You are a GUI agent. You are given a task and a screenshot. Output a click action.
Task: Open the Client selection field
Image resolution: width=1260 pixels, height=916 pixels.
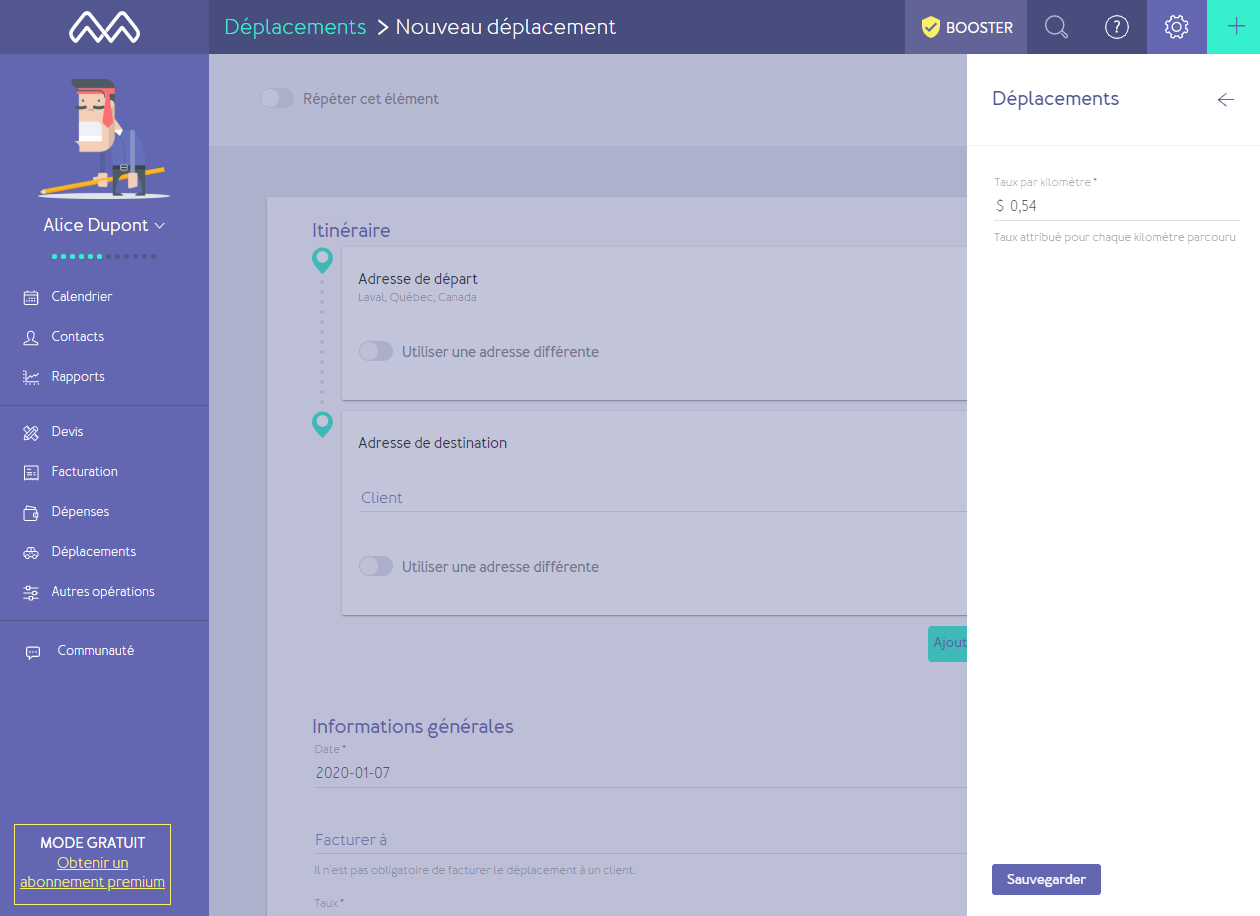[x=663, y=498]
